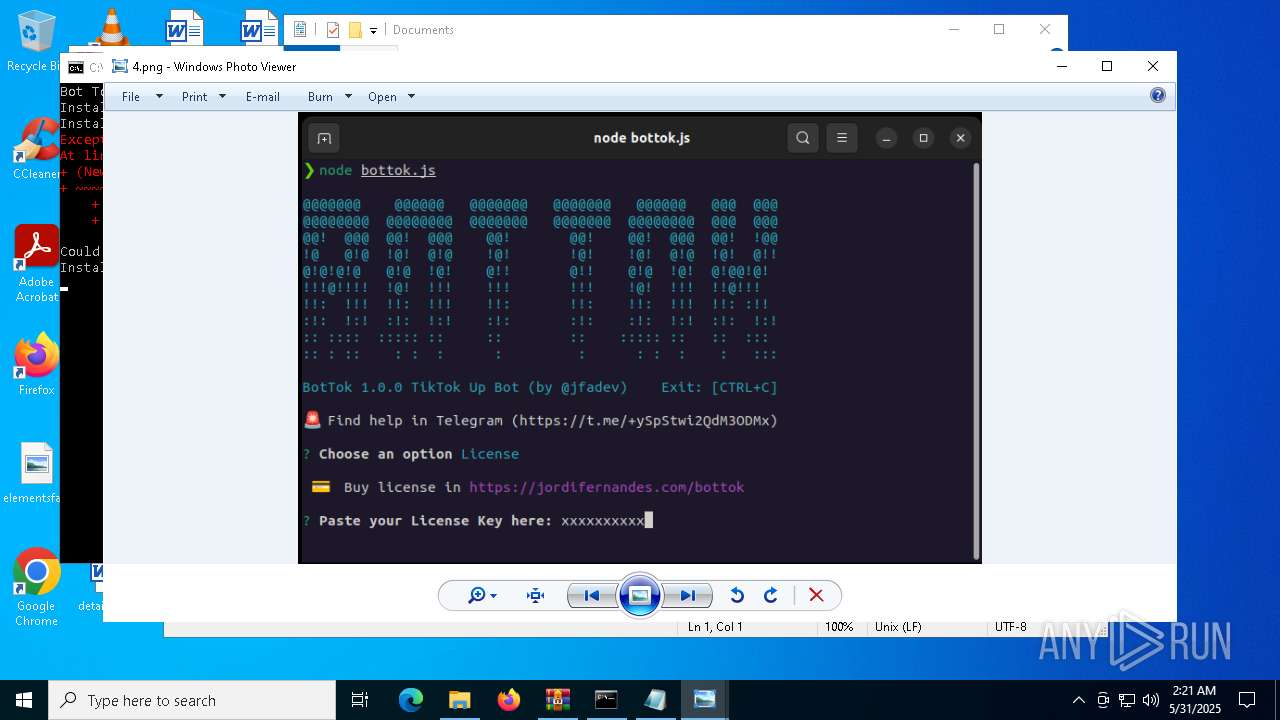1280x720 pixels.
Task: Expand the Open dropdown arrow
Action: pyautogui.click(x=411, y=97)
